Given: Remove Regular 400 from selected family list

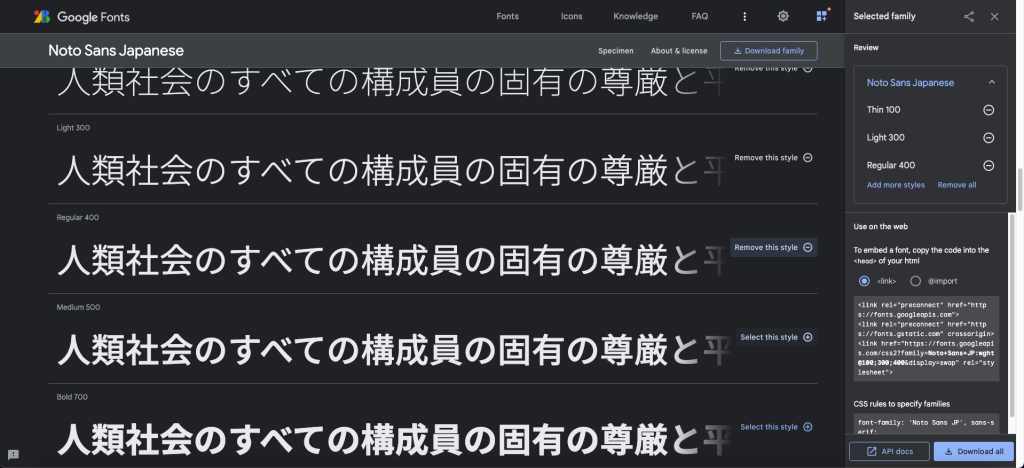Looking at the screenshot, I should (x=989, y=166).
